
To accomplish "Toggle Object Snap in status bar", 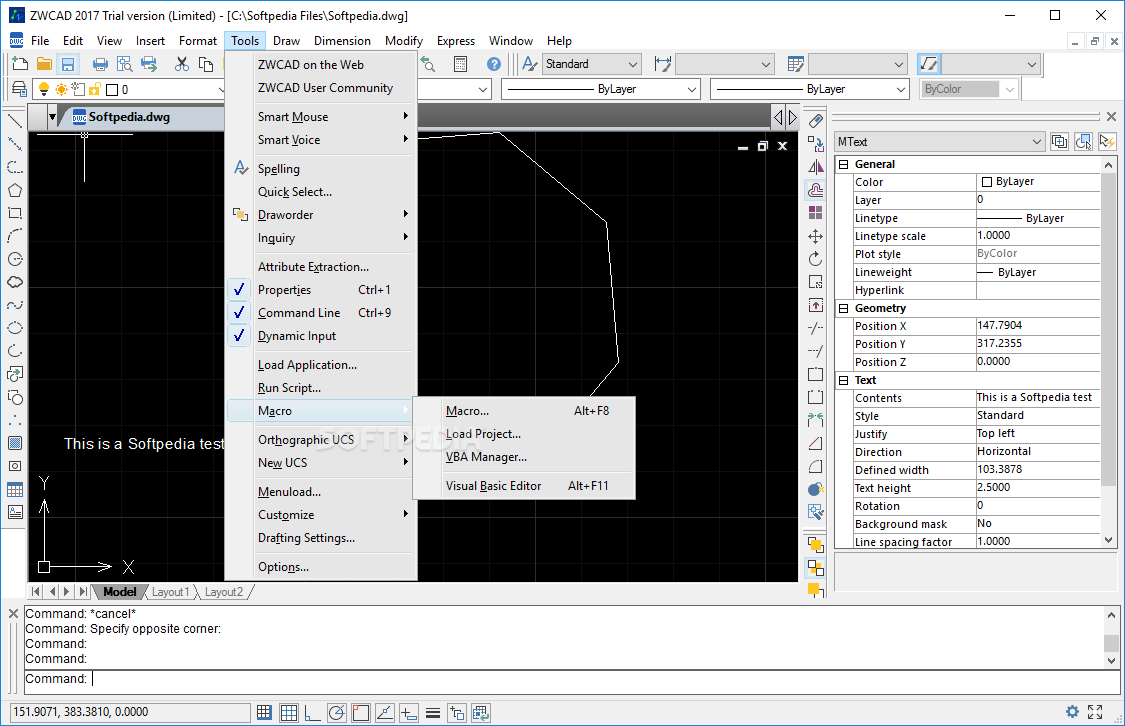I will 360,712.
